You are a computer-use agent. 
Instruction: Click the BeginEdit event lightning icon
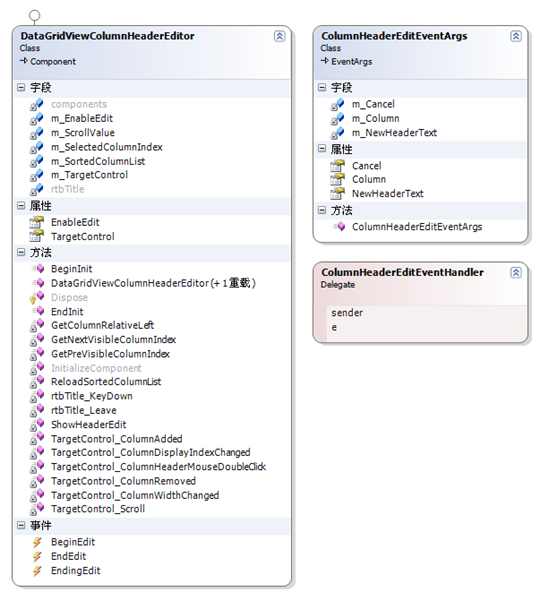click(x=37, y=542)
